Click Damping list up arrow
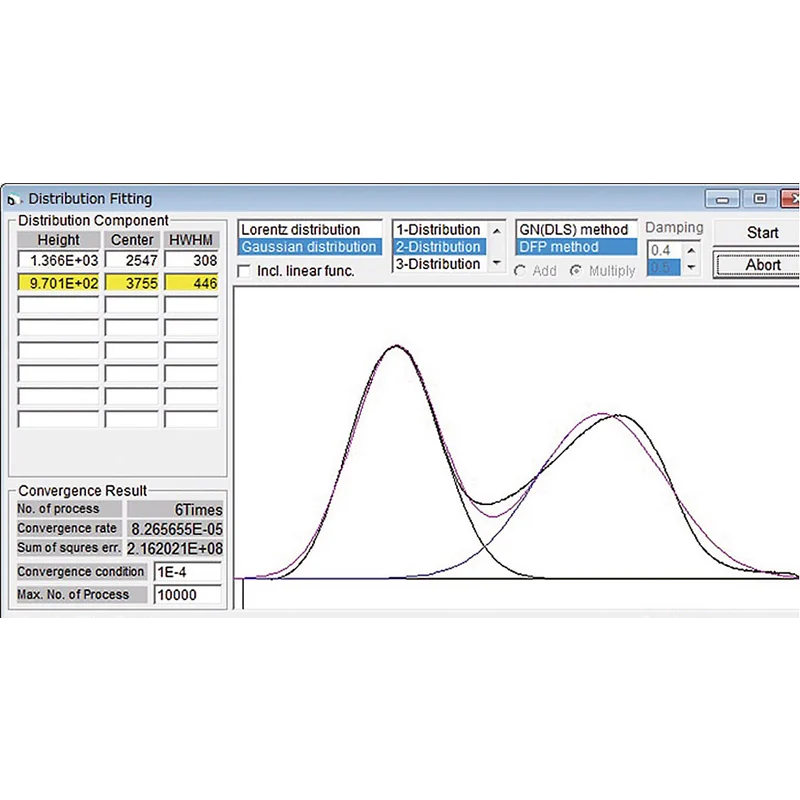 (691, 251)
